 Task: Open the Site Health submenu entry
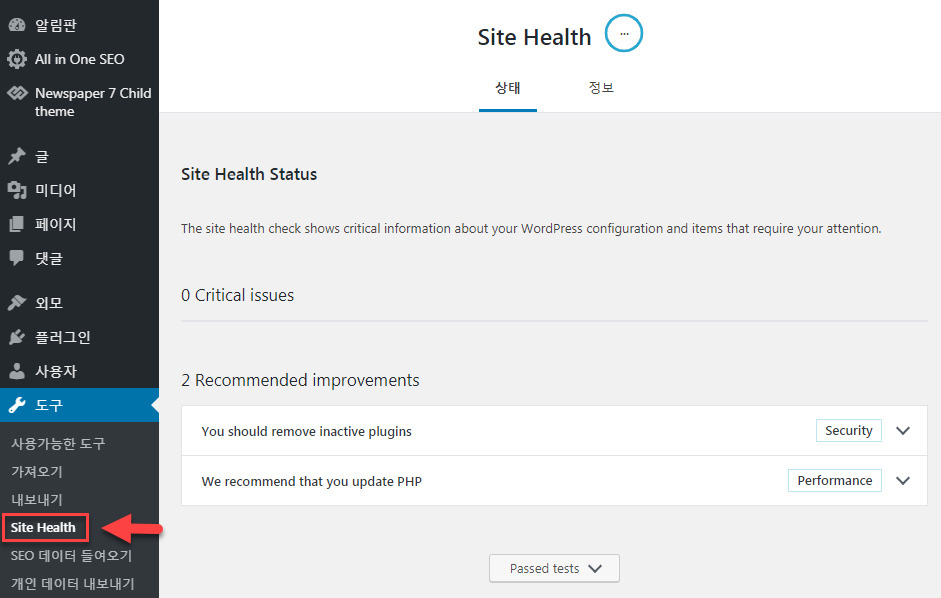pos(45,527)
